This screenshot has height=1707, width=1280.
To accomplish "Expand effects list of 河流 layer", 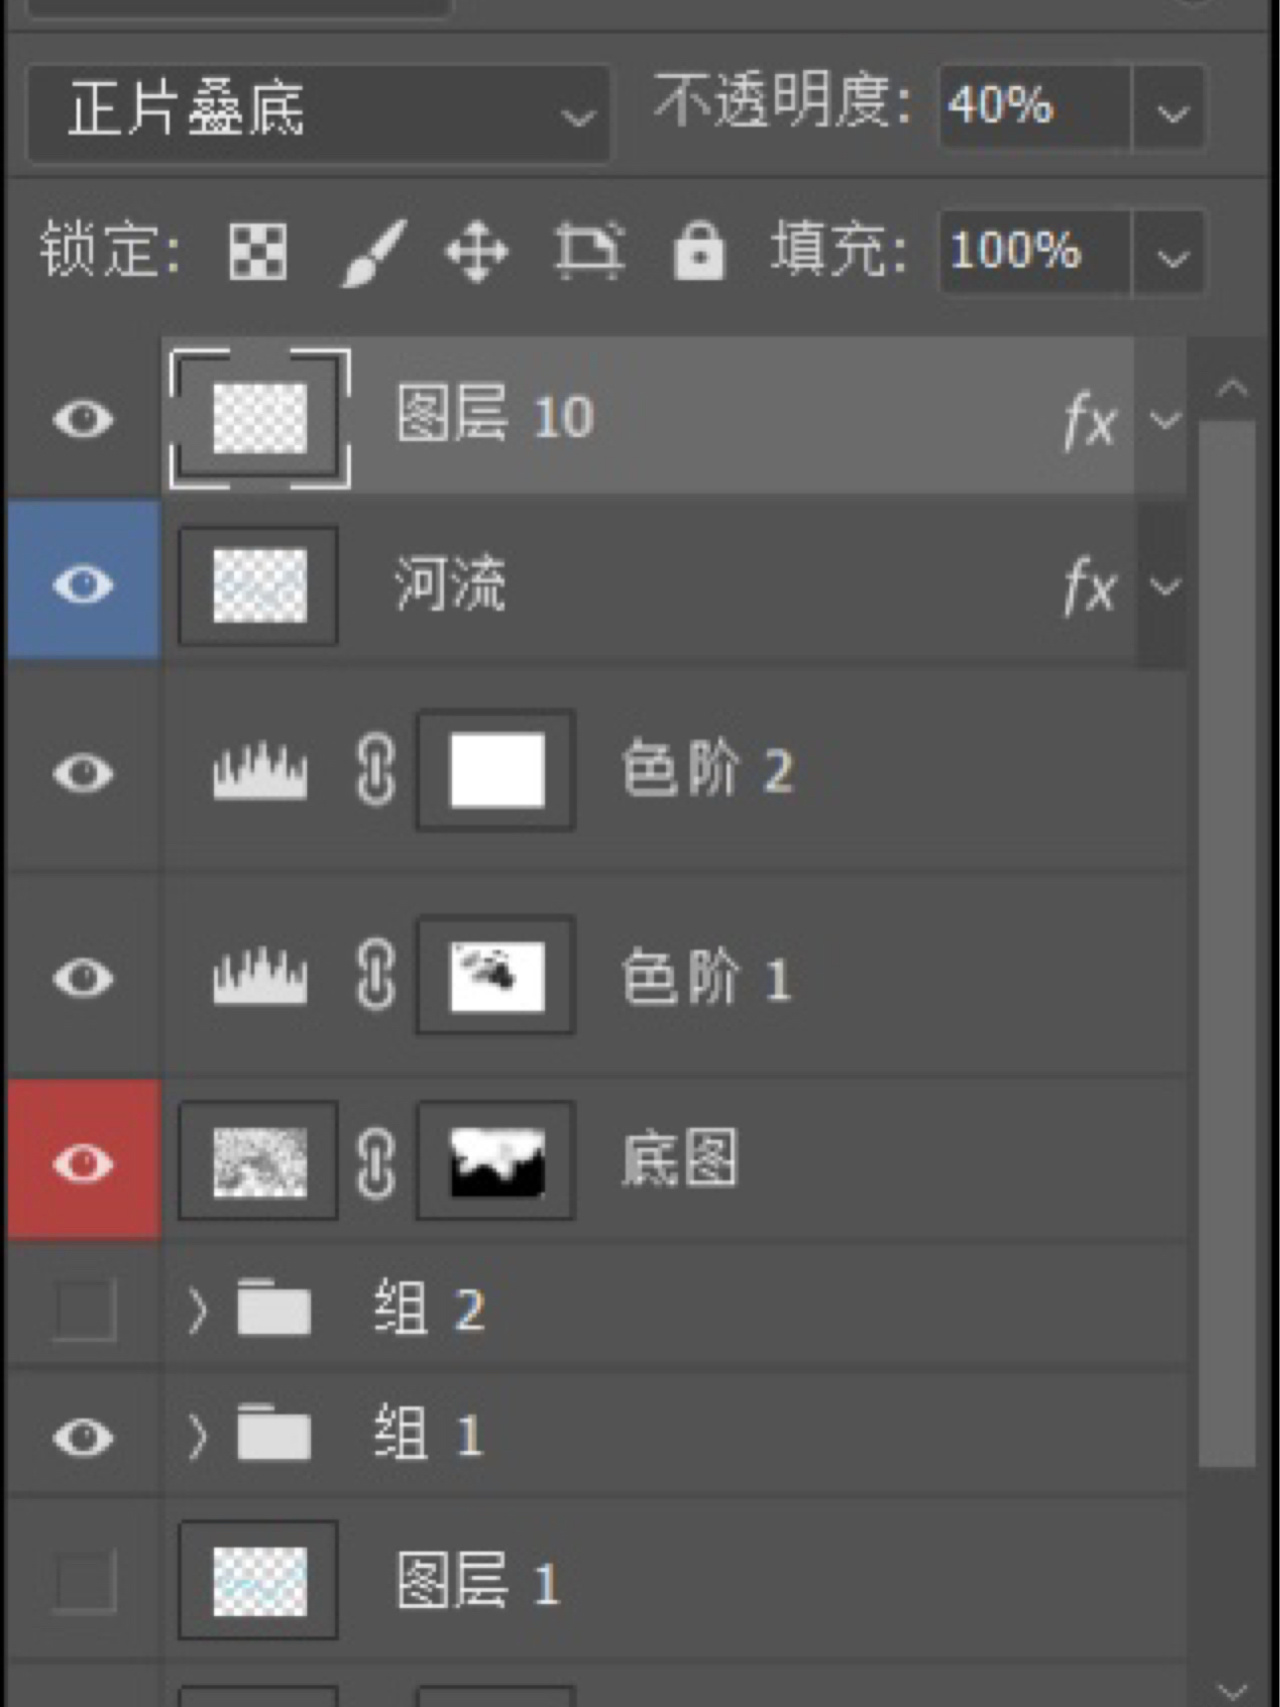I will pyautogui.click(x=1166, y=585).
